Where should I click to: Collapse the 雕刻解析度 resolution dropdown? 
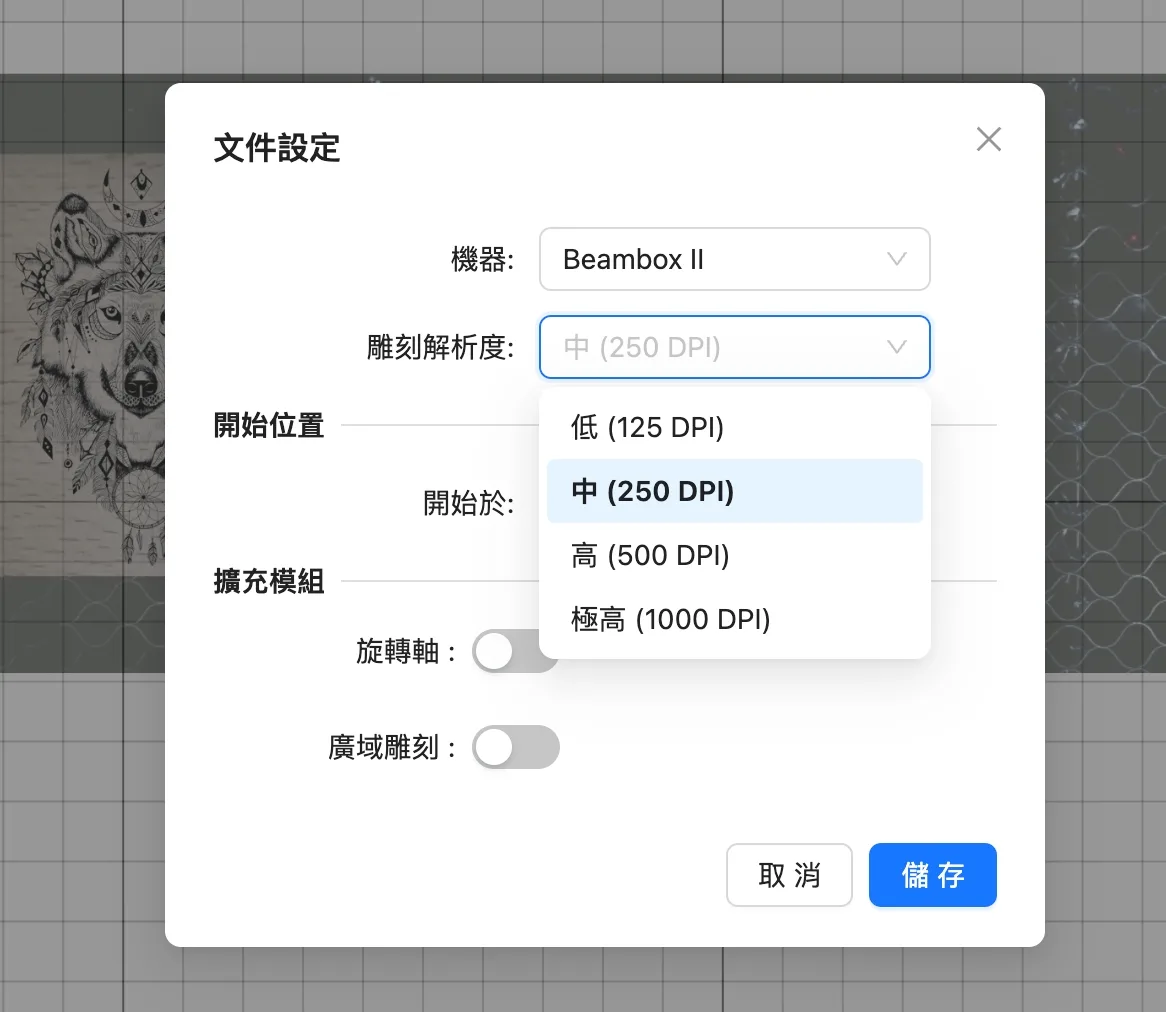(x=735, y=347)
